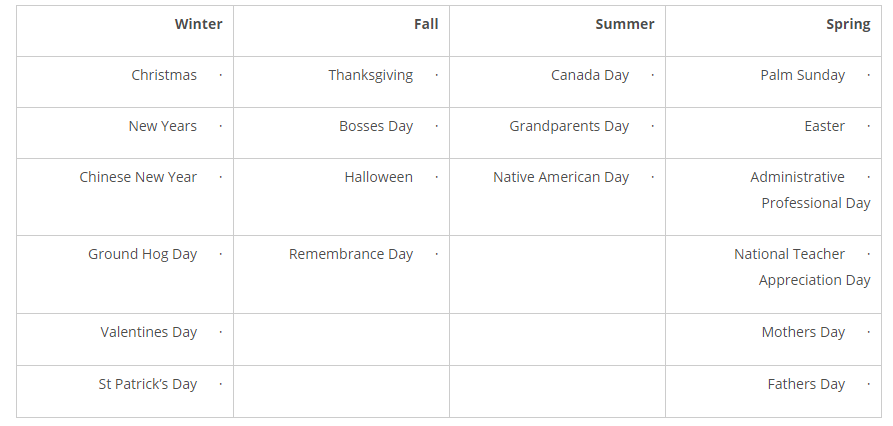
Task: Click the Chinese New Year text
Action: tap(138, 177)
